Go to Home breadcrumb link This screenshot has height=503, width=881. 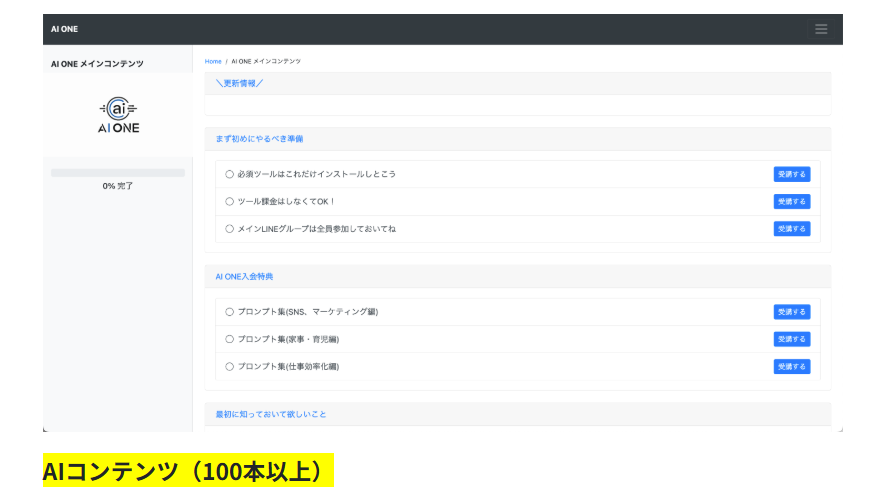click(x=213, y=61)
